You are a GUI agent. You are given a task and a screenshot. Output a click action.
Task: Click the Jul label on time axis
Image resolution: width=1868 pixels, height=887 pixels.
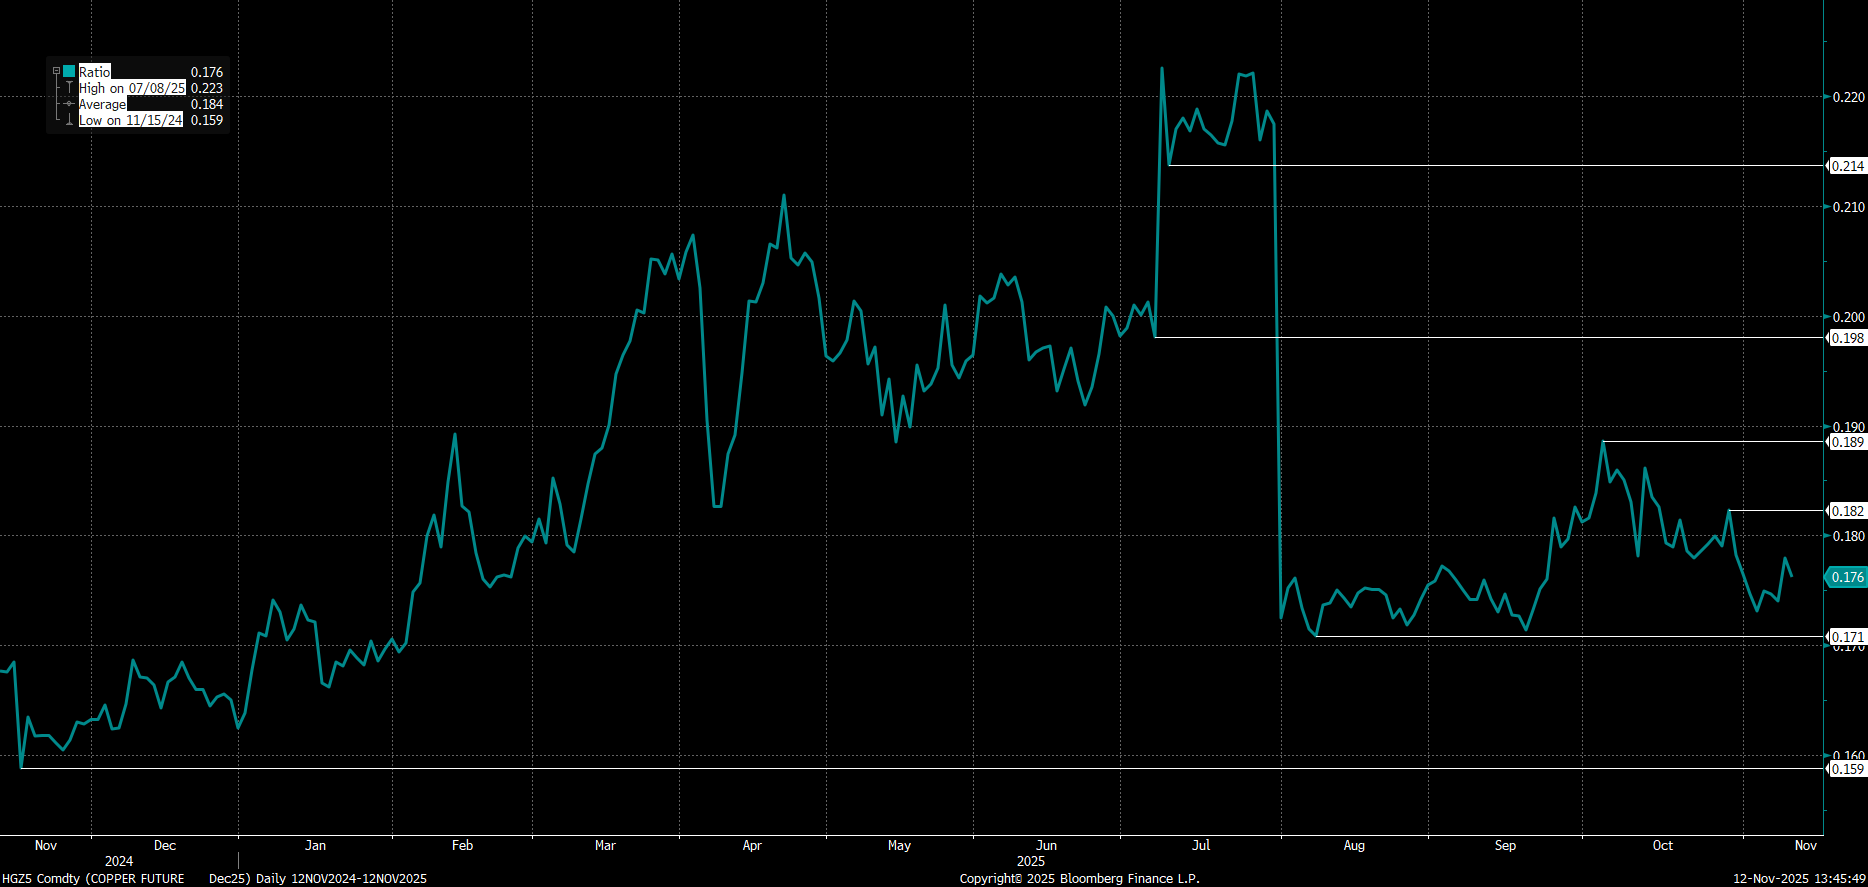pos(1201,845)
